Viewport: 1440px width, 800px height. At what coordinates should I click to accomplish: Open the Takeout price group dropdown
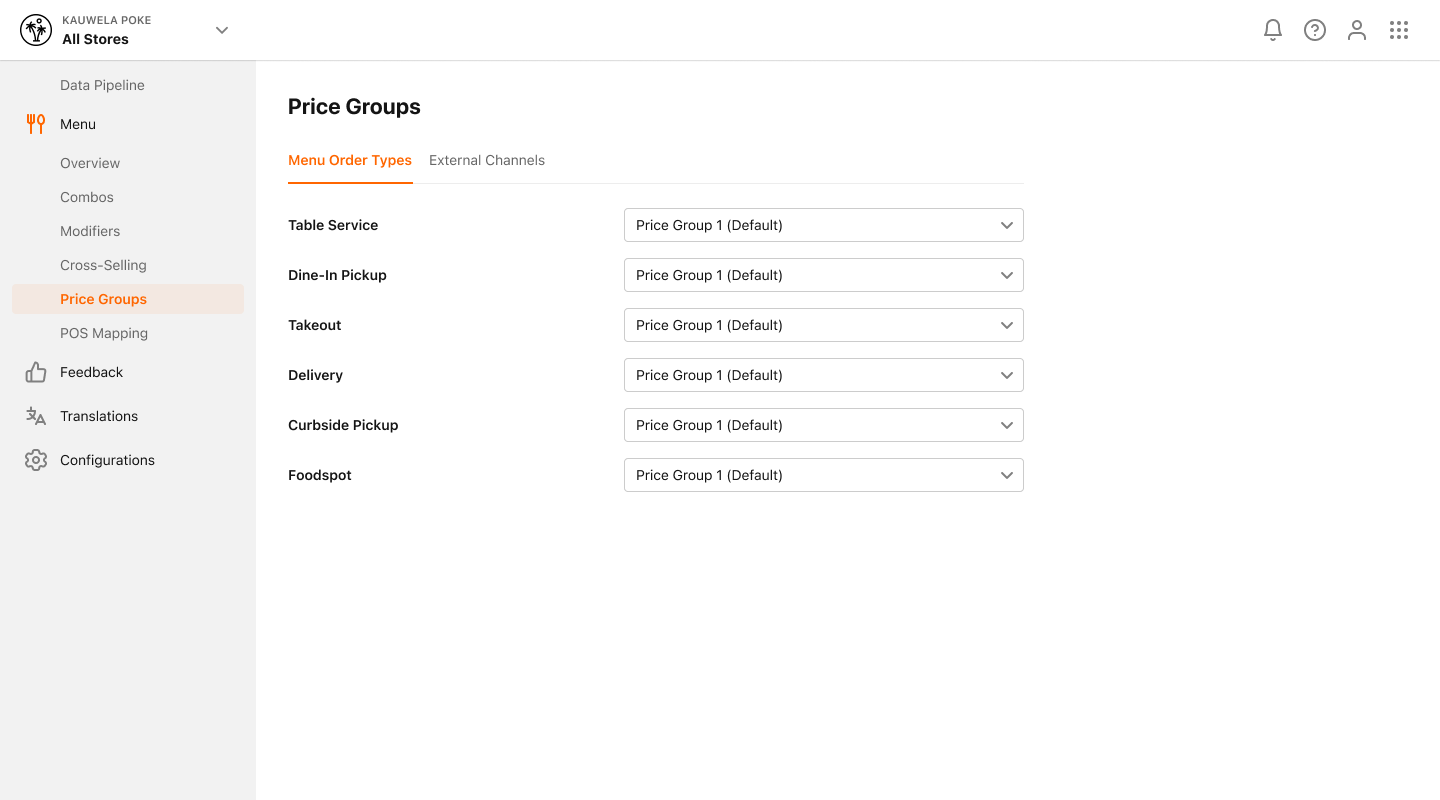pyautogui.click(x=824, y=325)
